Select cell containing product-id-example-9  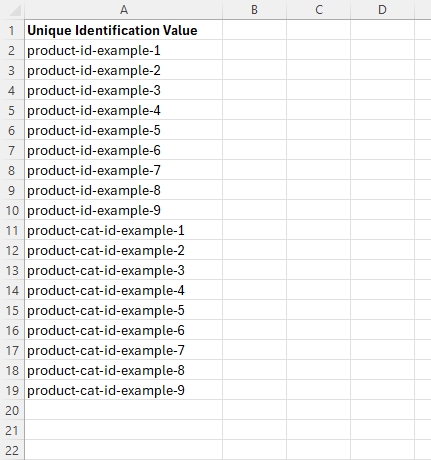(x=124, y=210)
